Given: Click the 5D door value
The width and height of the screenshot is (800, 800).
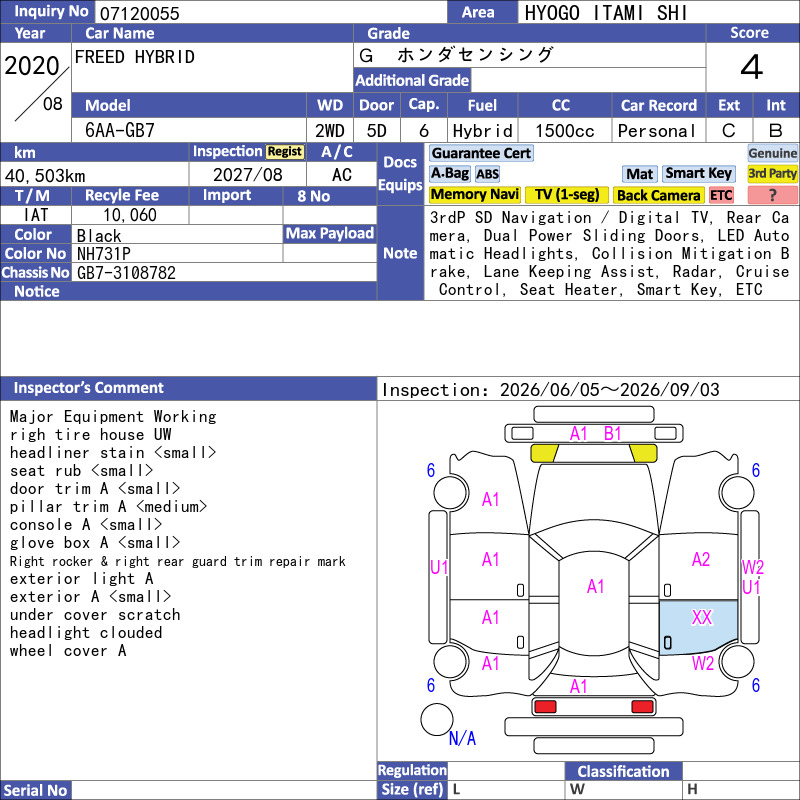Looking at the screenshot, I should pyautogui.click(x=377, y=131).
